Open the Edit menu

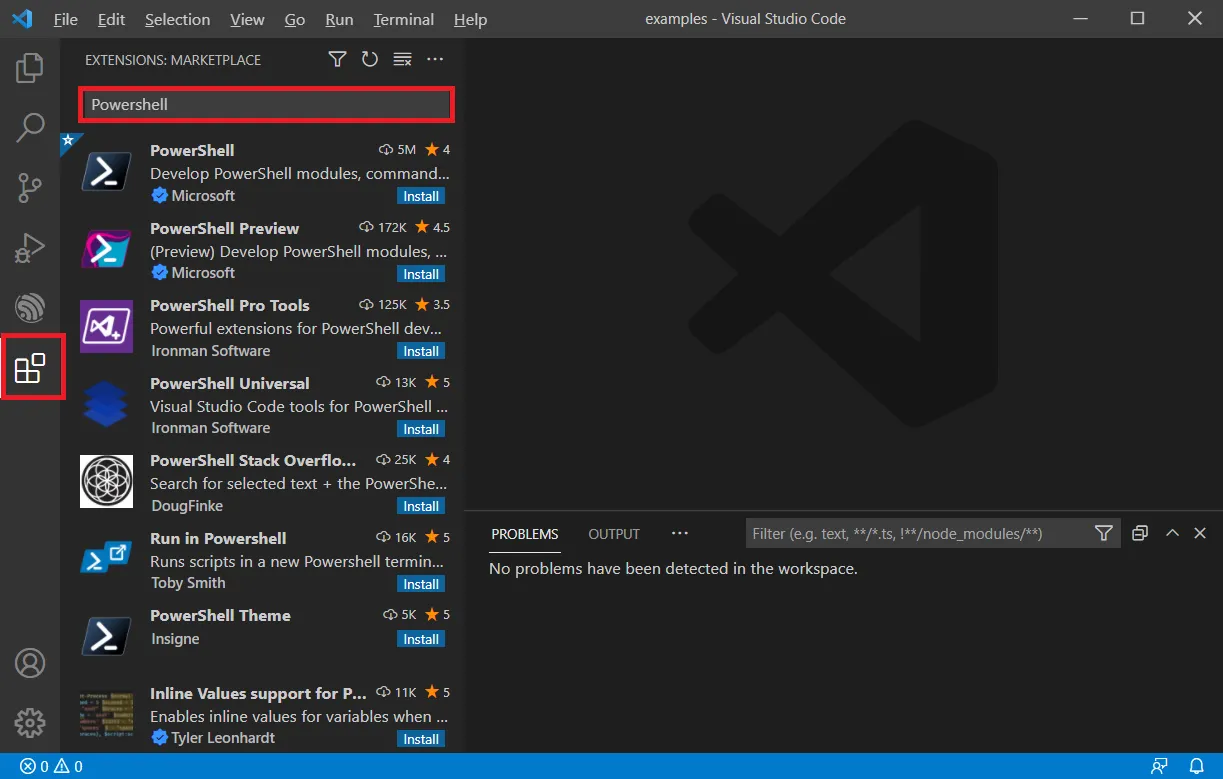[x=112, y=19]
